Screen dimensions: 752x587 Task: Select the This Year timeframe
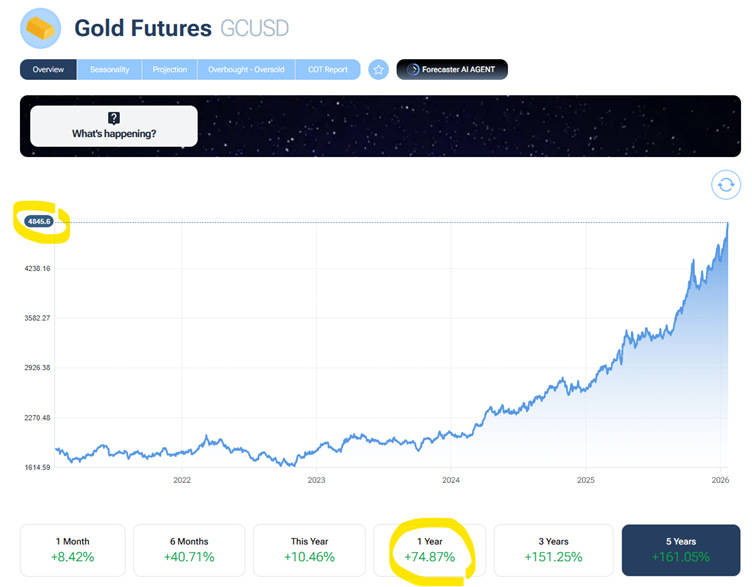[x=307, y=550]
